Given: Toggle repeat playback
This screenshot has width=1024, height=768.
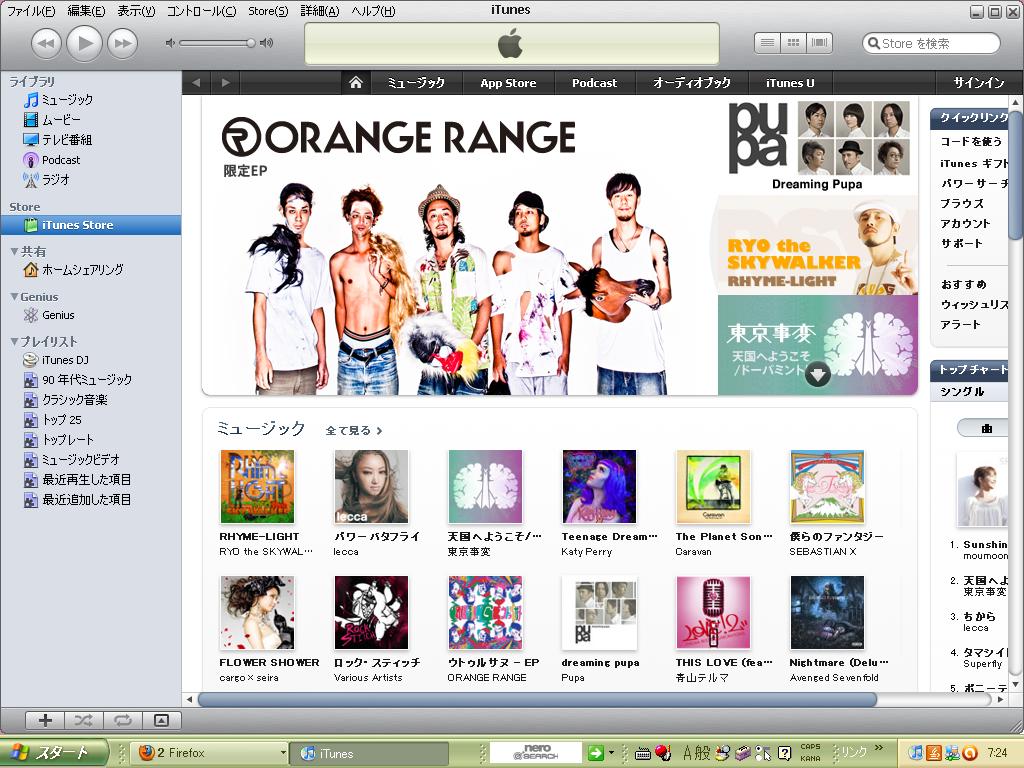Looking at the screenshot, I should [122, 720].
